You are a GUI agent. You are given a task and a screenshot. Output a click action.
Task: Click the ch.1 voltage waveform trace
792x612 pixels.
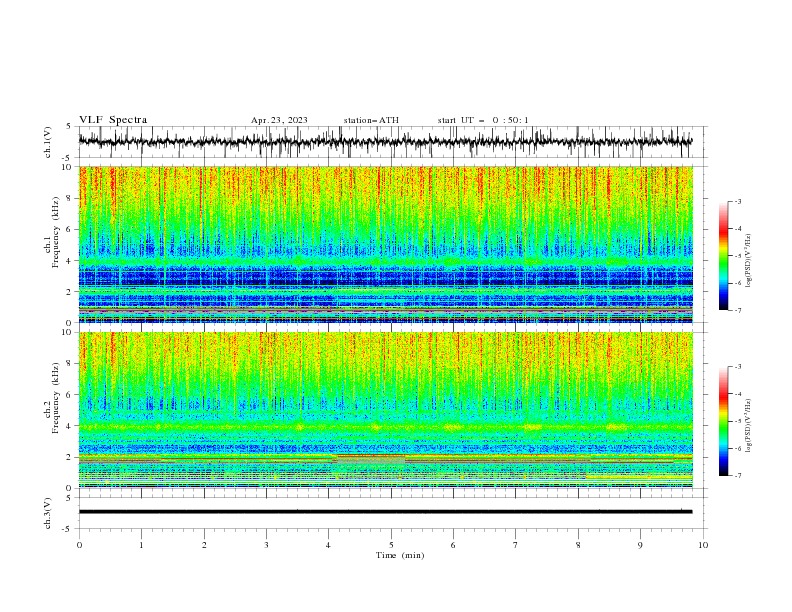385,141
